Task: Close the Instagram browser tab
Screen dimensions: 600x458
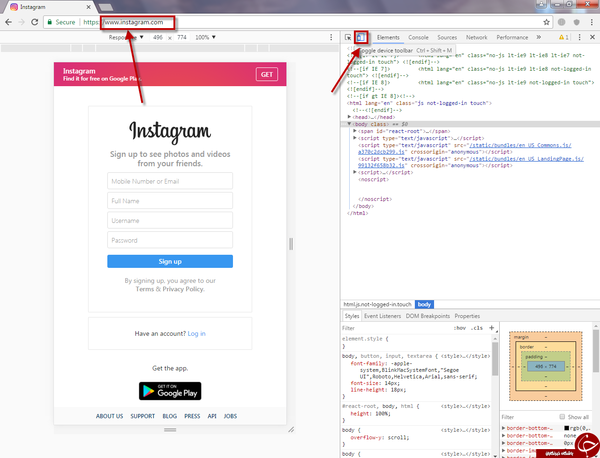Action: click(x=88, y=7)
